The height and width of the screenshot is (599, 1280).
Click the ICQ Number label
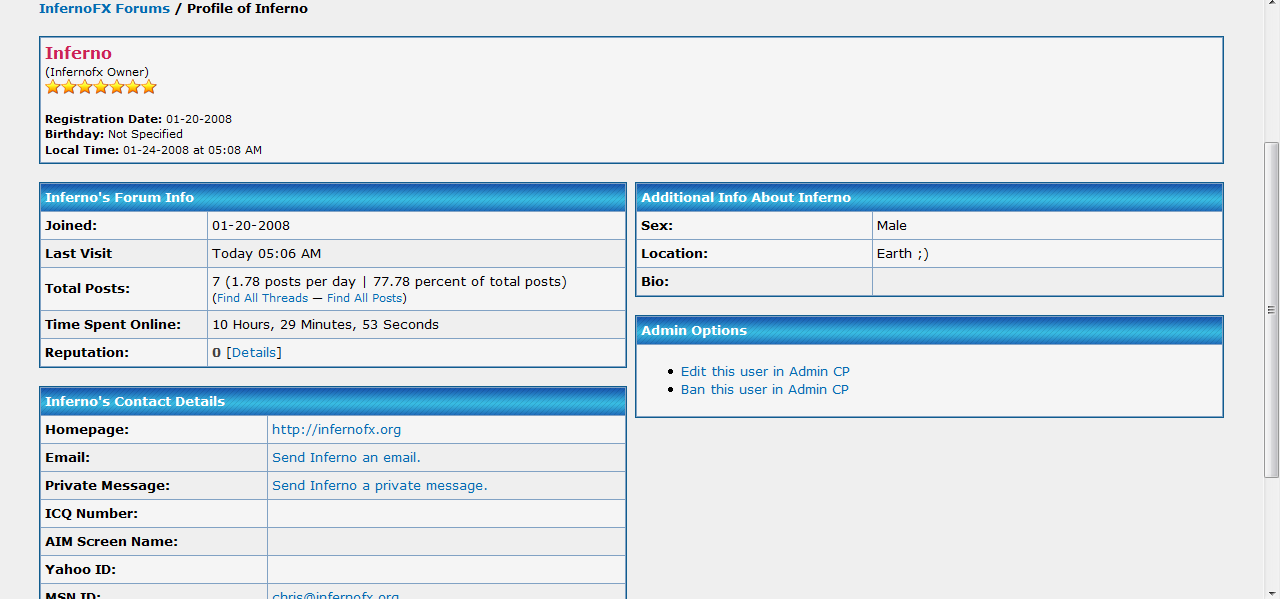point(92,514)
